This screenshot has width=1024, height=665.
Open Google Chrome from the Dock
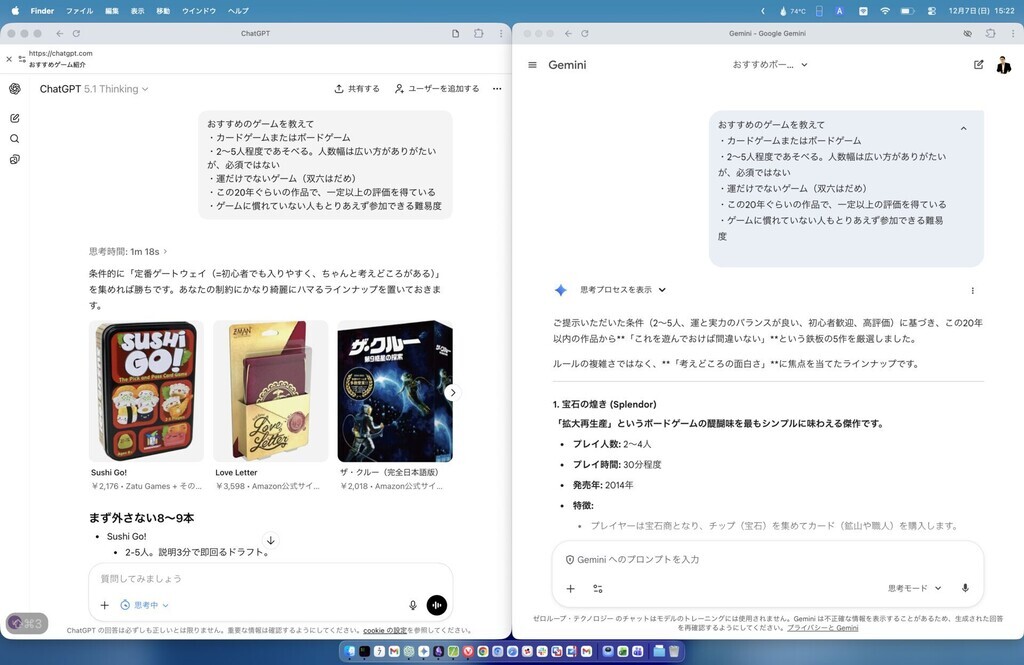click(x=483, y=651)
